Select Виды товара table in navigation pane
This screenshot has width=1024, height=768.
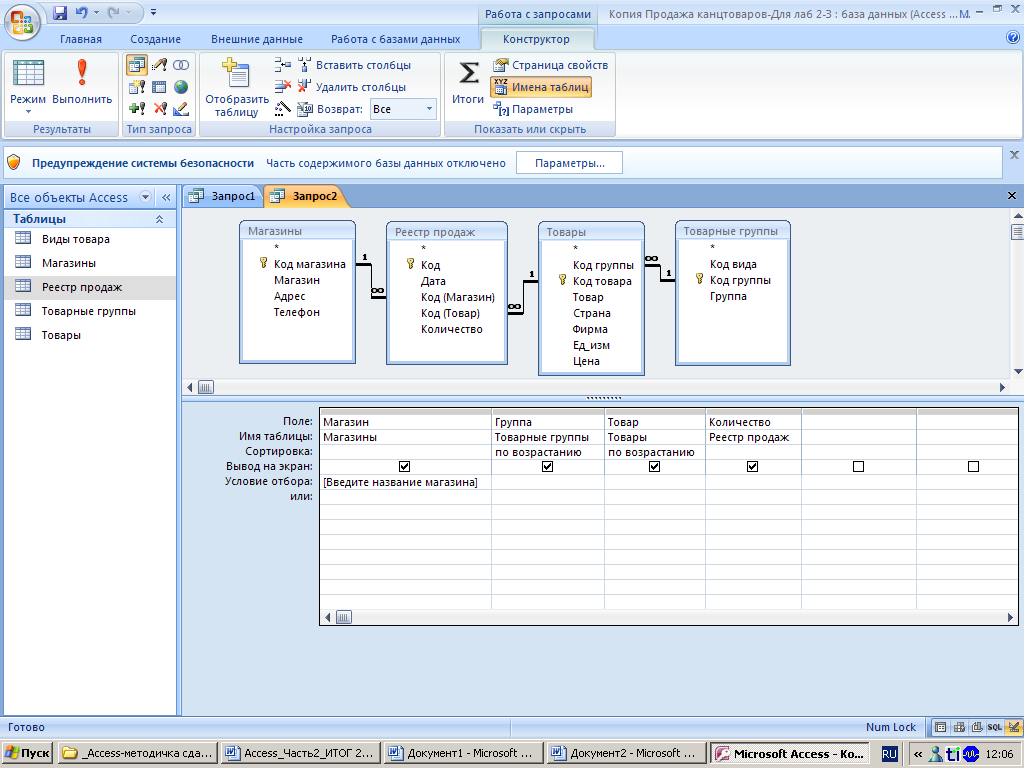(x=90, y=239)
